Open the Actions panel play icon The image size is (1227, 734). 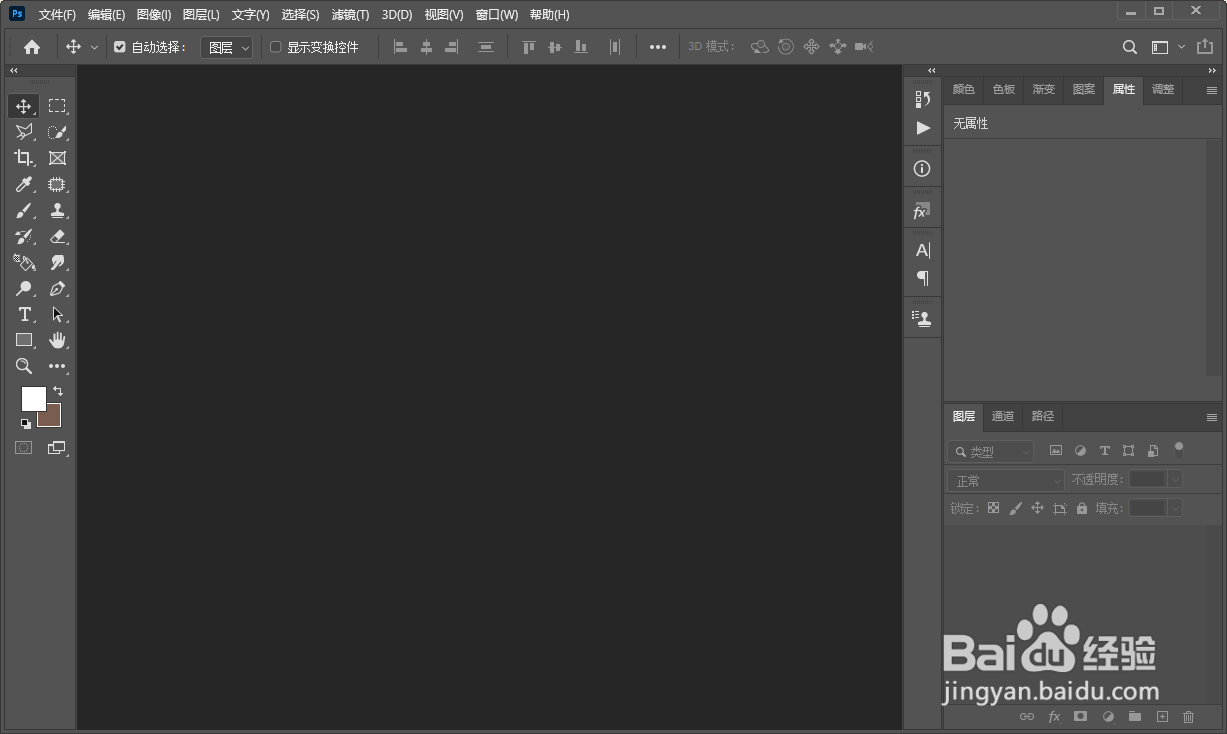click(922, 128)
